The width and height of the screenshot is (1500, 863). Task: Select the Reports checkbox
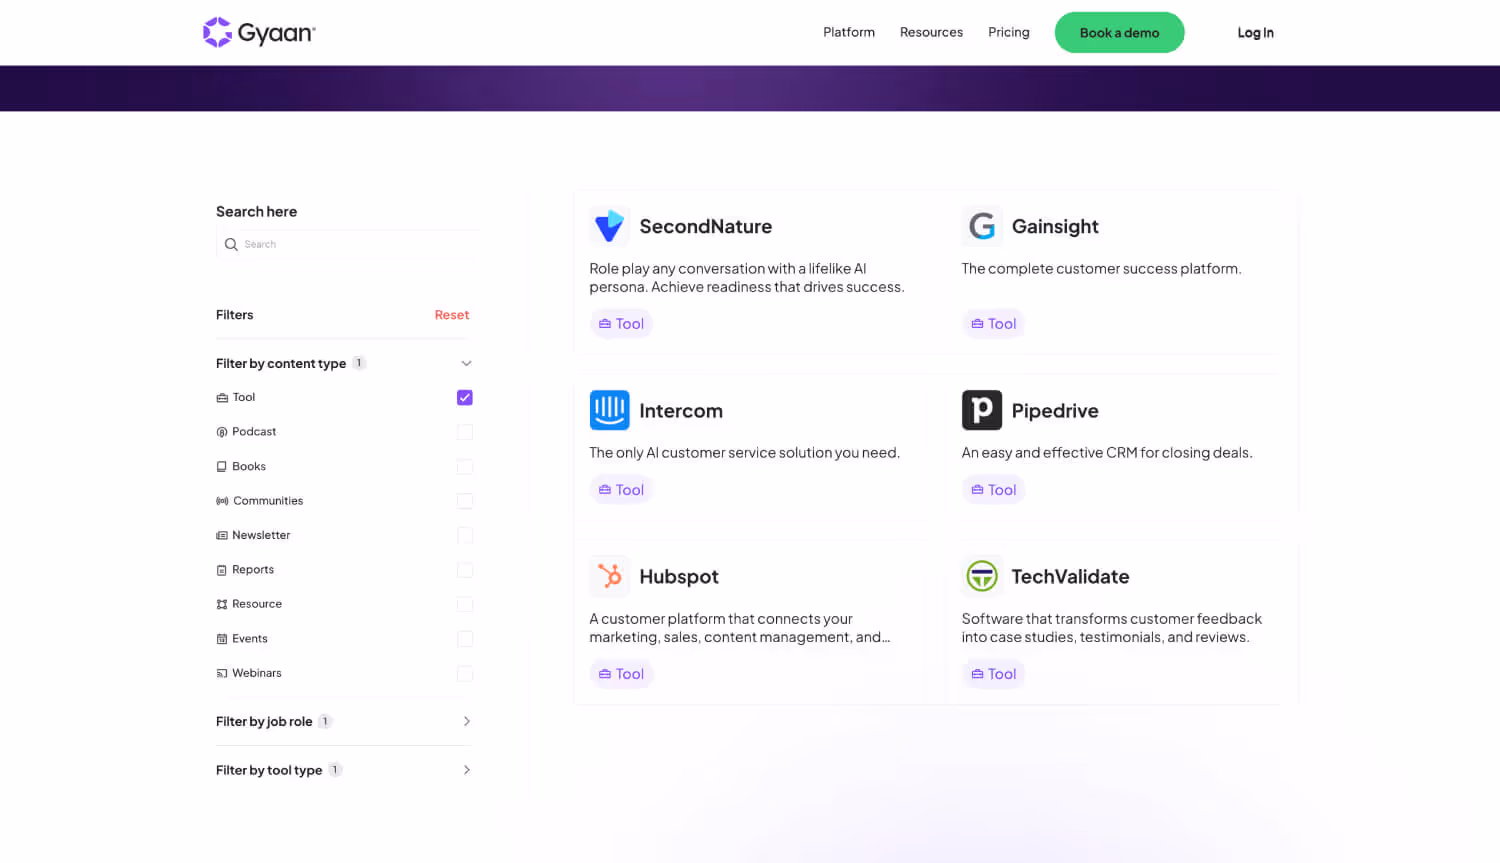coord(465,570)
